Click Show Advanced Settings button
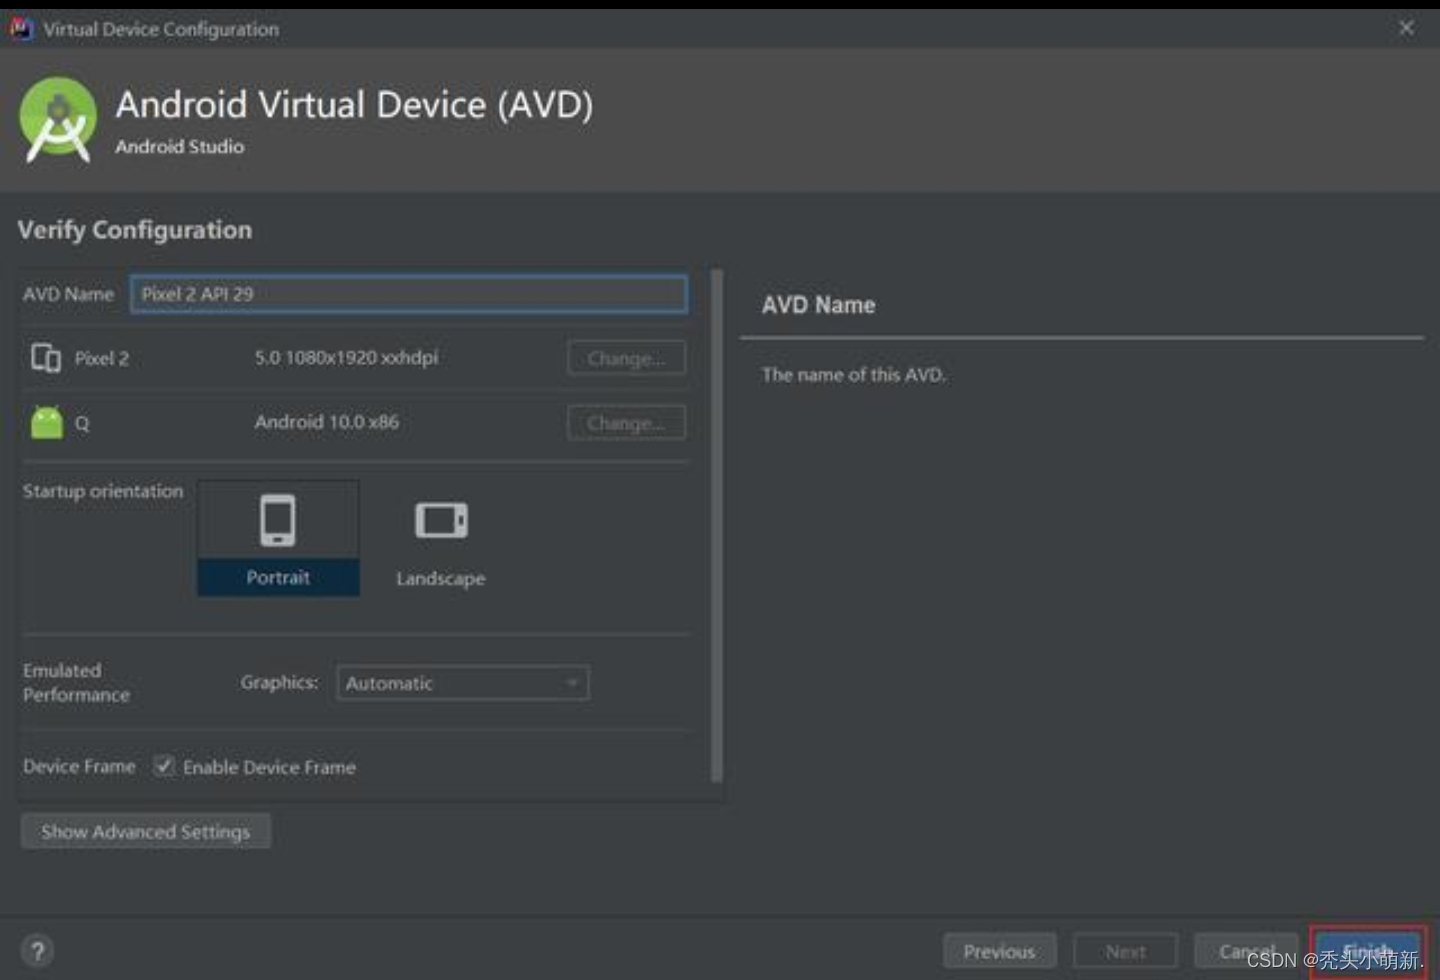Viewport: 1440px width, 980px height. [146, 831]
